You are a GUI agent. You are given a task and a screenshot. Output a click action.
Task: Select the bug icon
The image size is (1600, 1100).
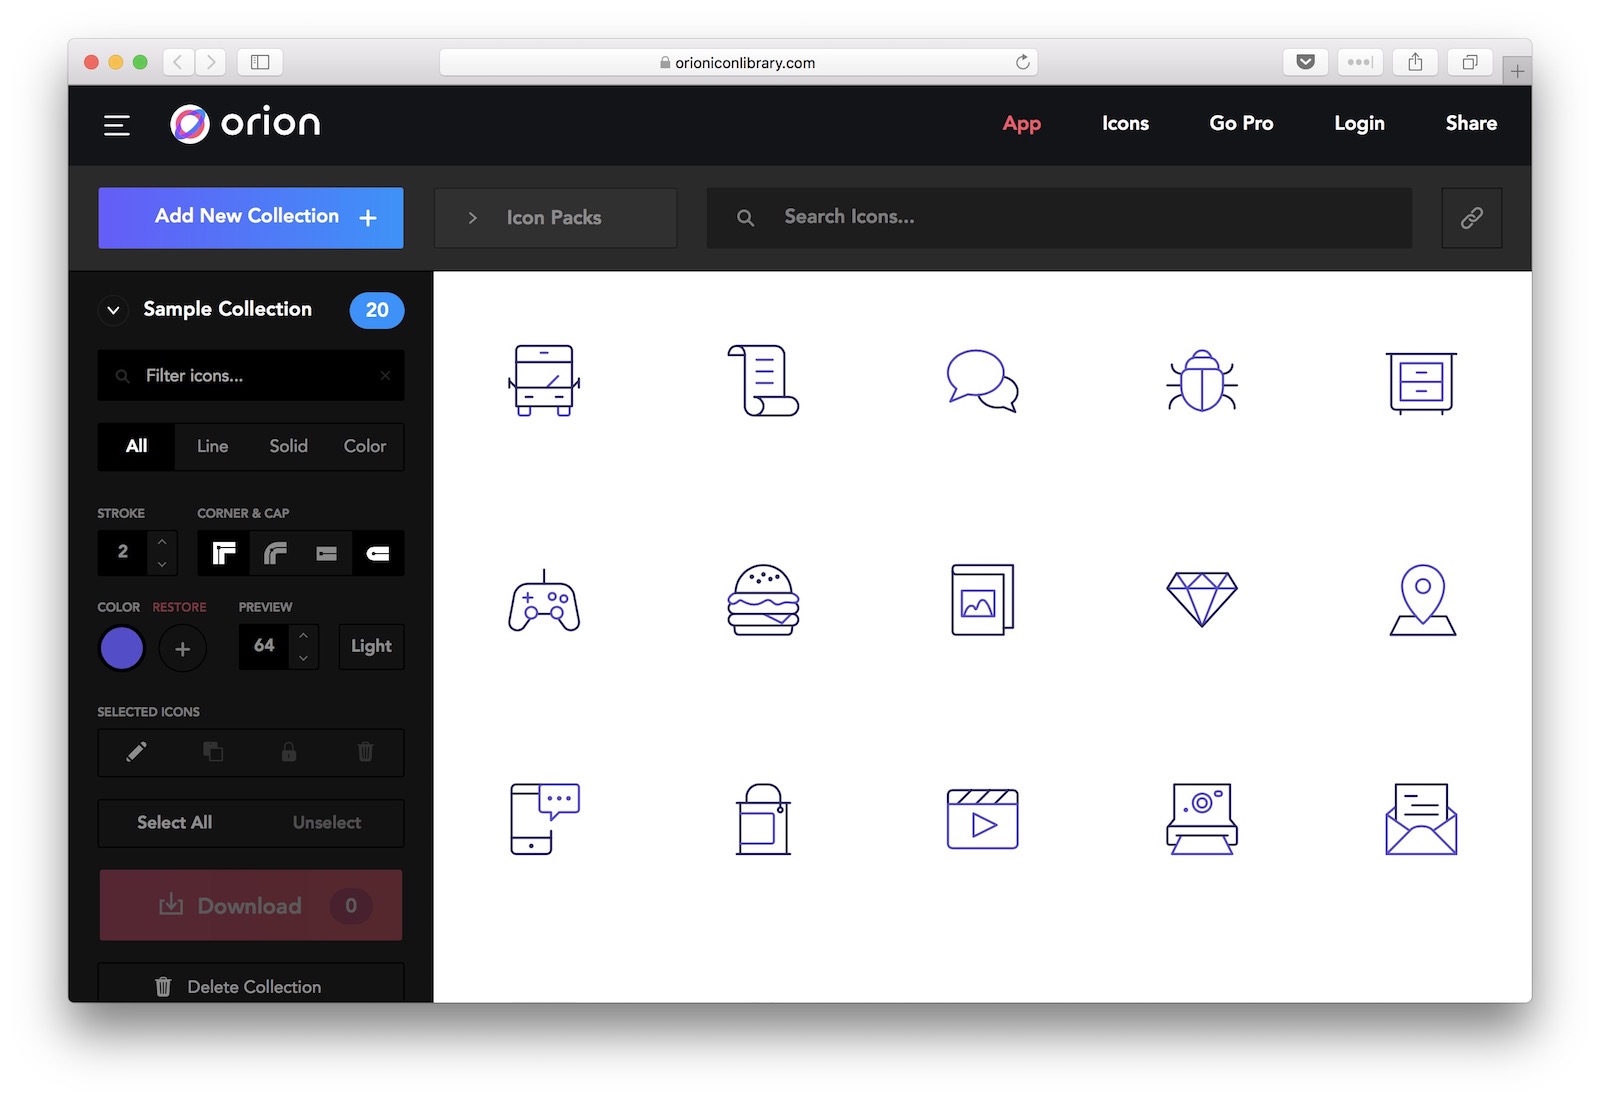click(1201, 380)
